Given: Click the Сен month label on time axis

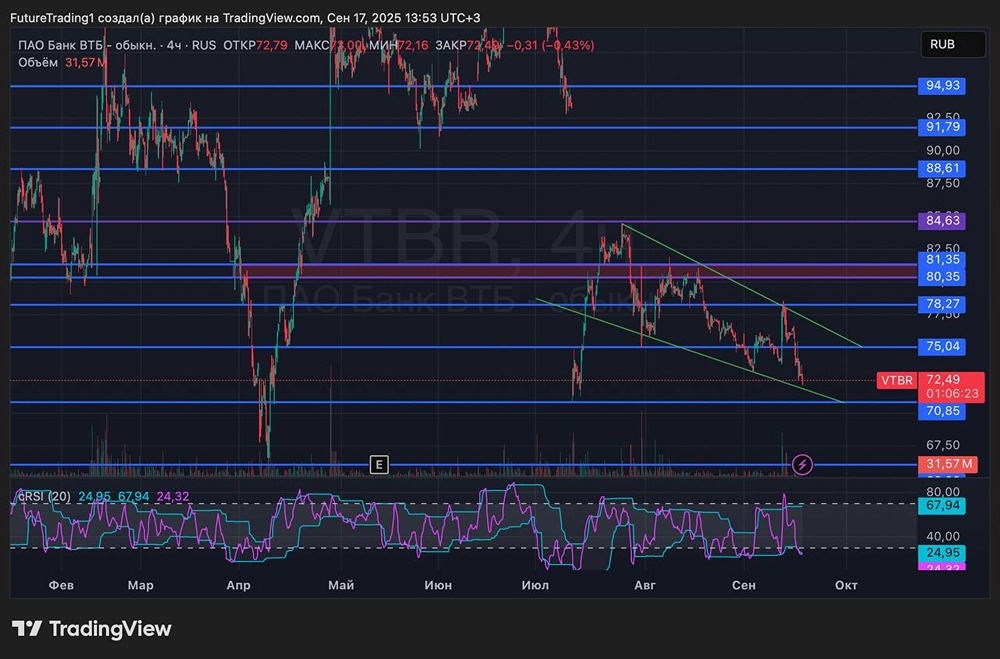Looking at the screenshot, I should pos(744,585).
